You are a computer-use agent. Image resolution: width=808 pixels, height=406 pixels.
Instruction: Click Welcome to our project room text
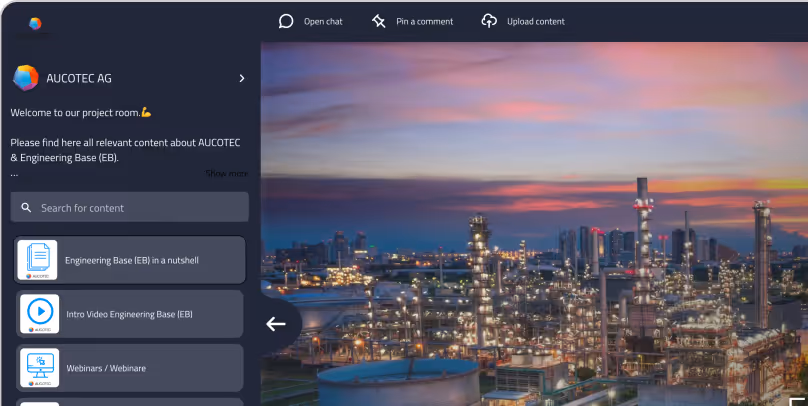coord(81,112)
